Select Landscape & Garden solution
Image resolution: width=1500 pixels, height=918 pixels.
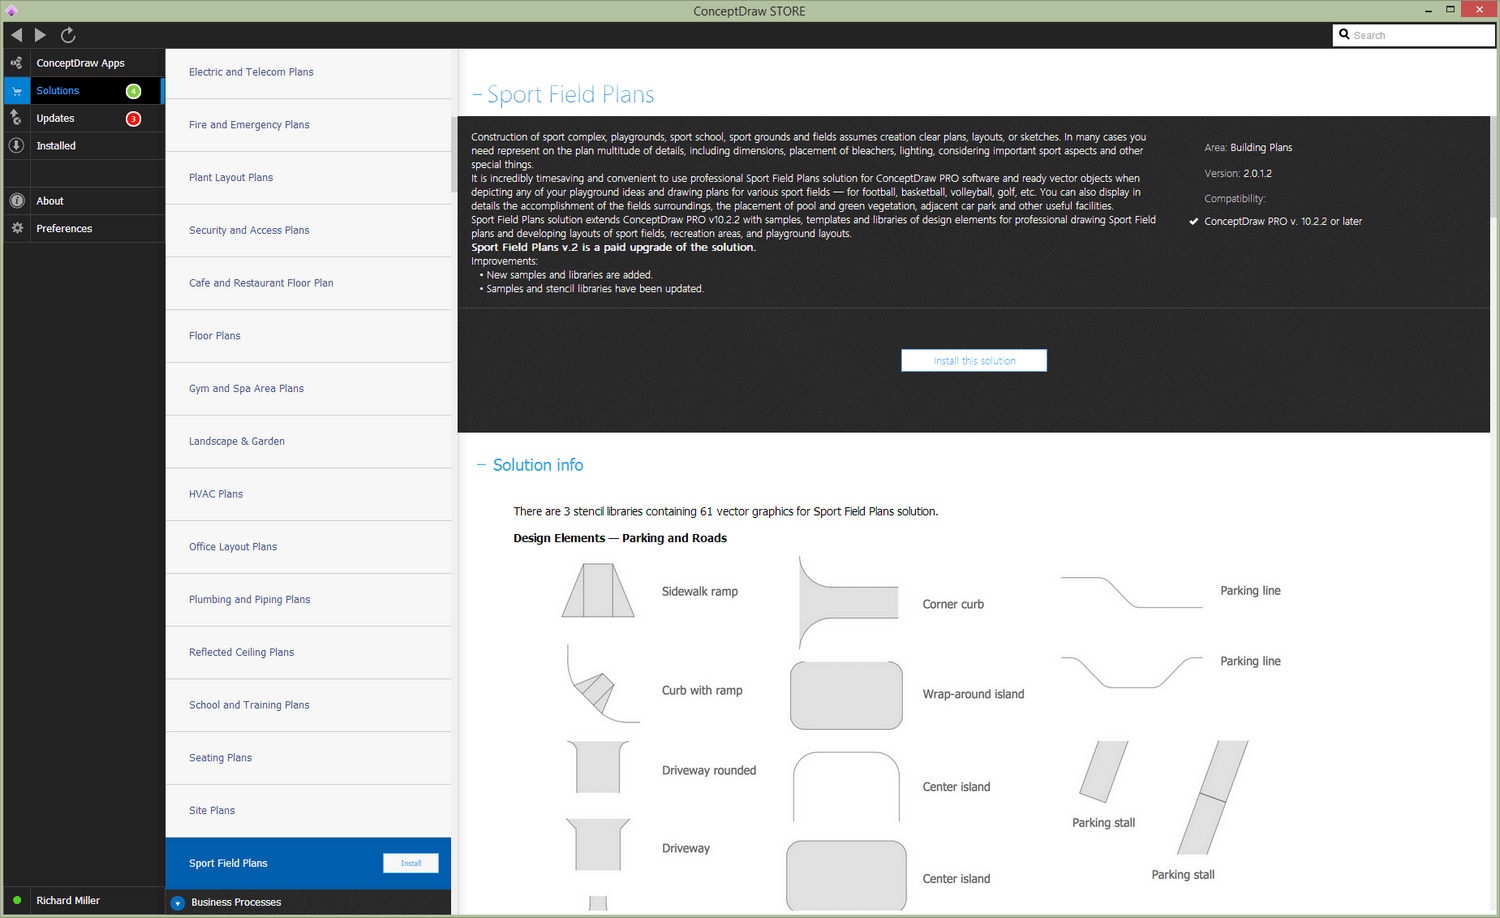click(x=308, y=441)
